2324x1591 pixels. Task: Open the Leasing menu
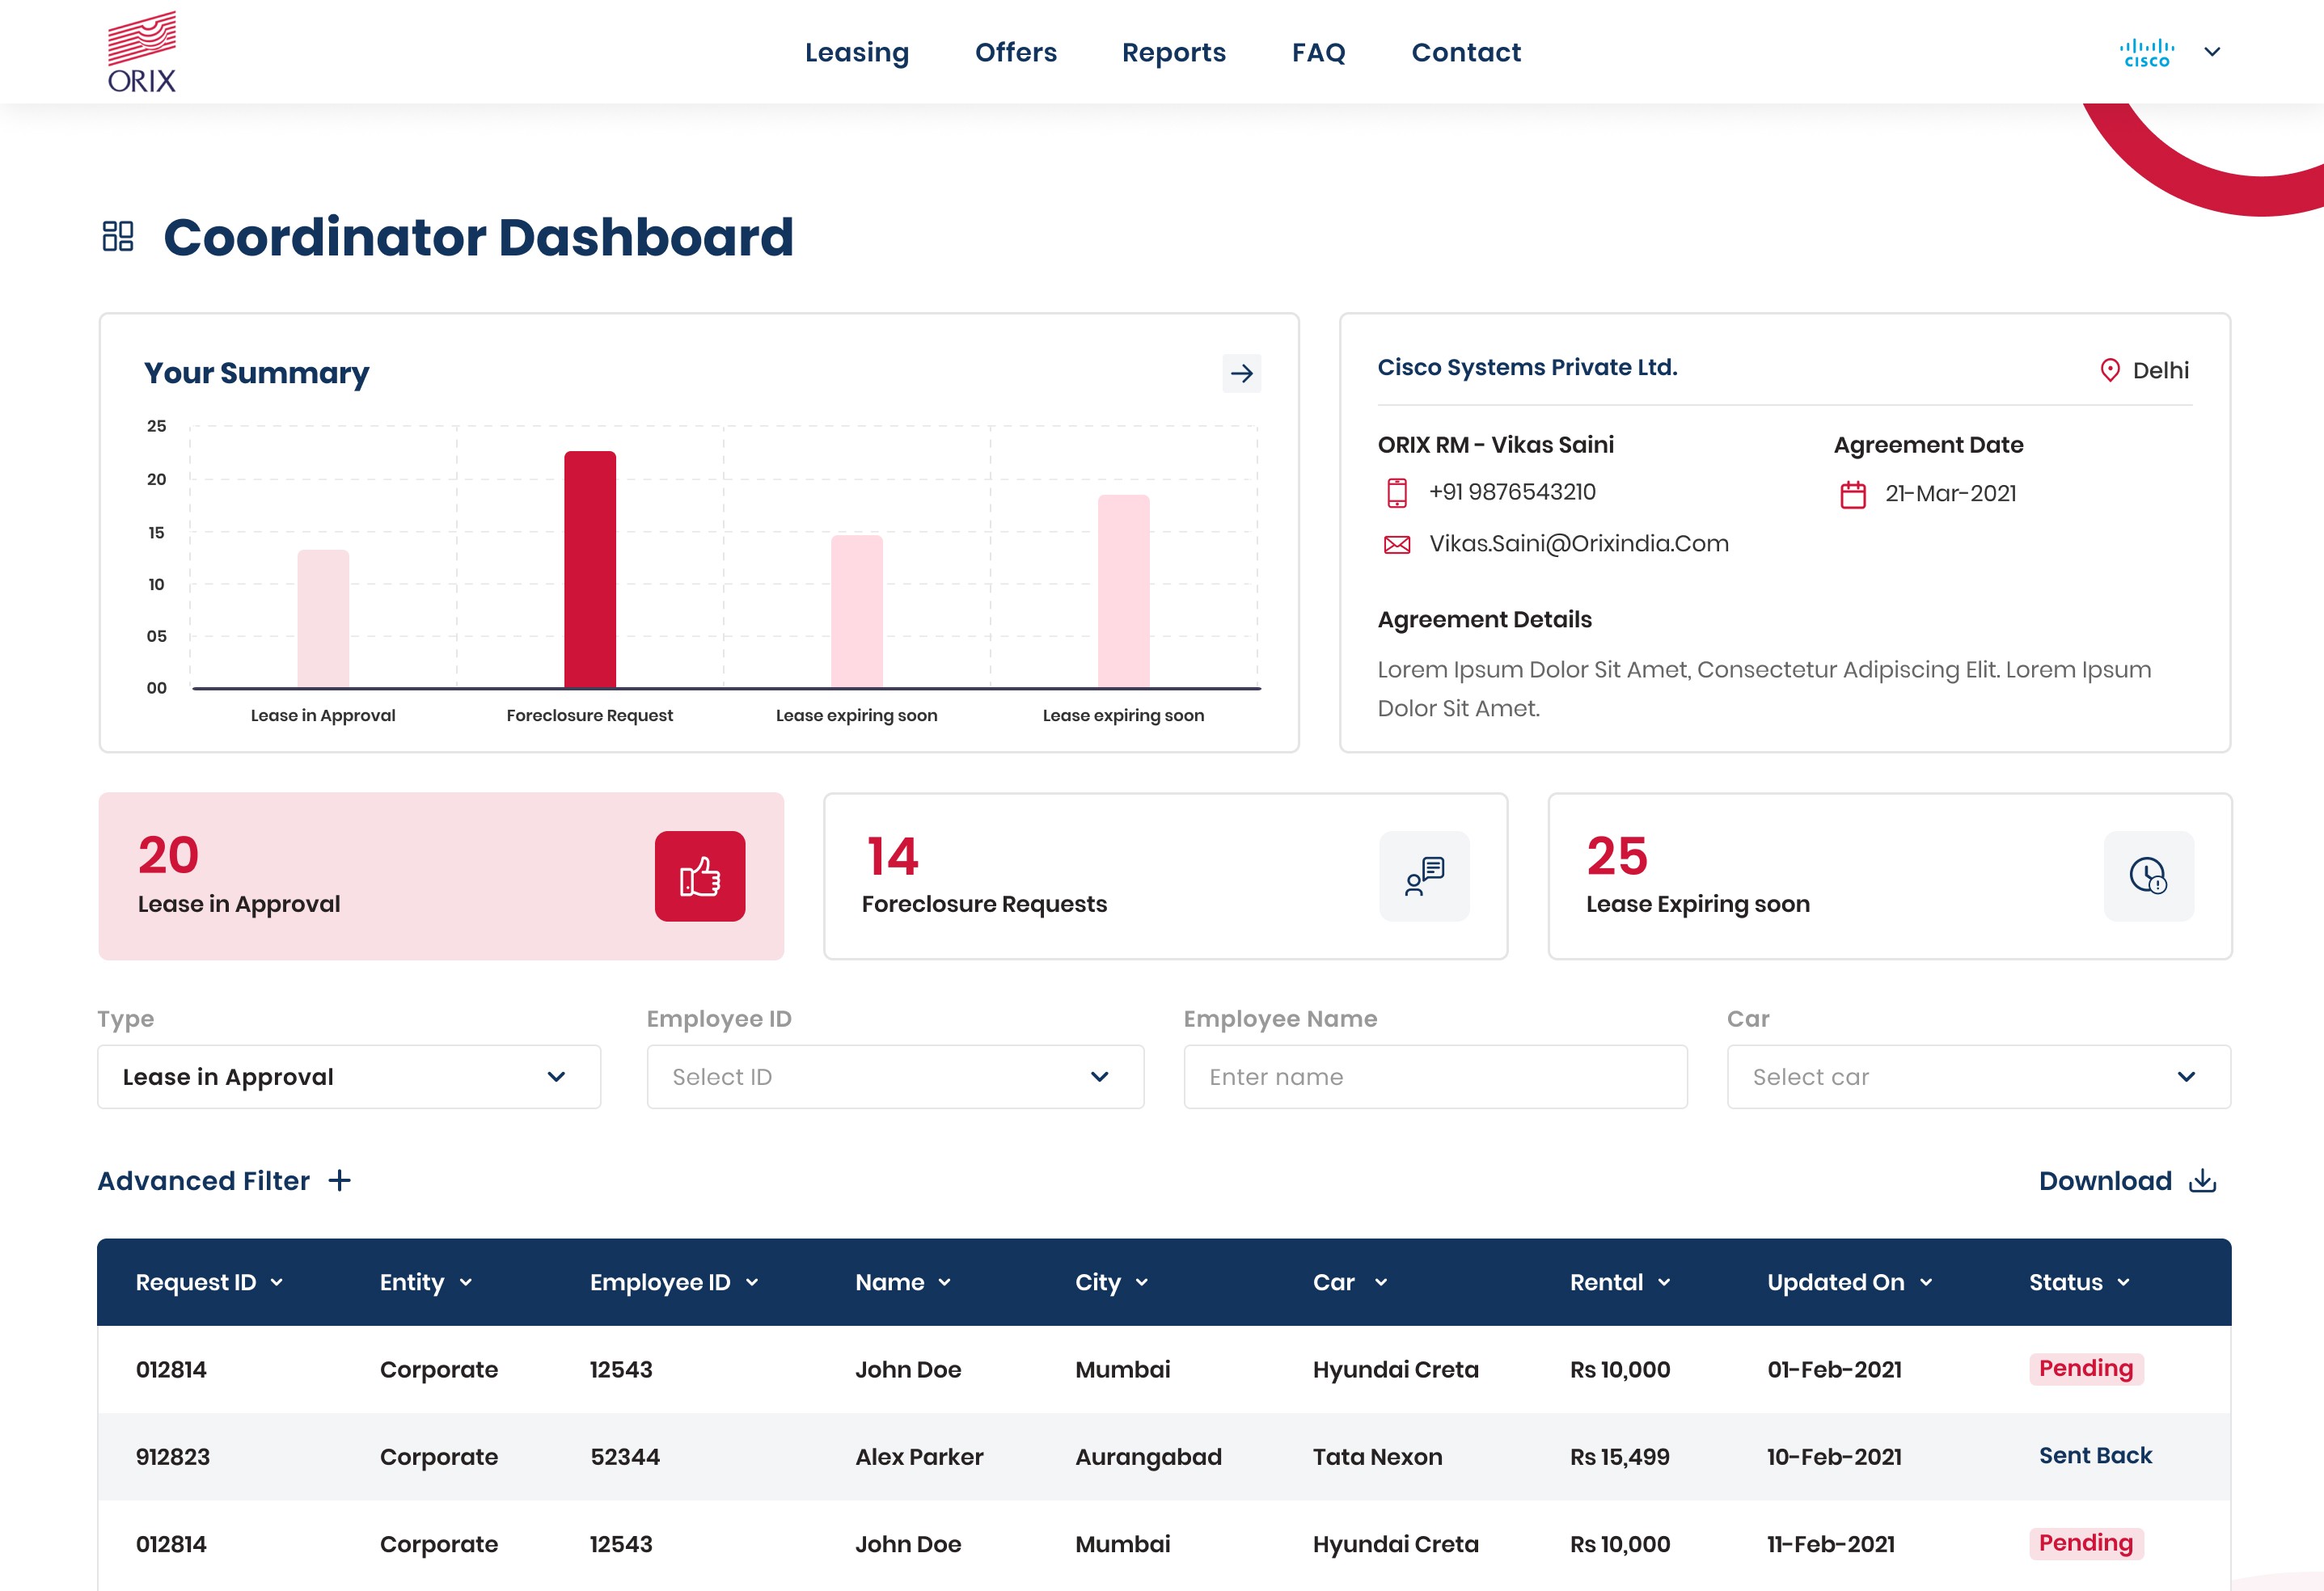(x=857, y=52)
